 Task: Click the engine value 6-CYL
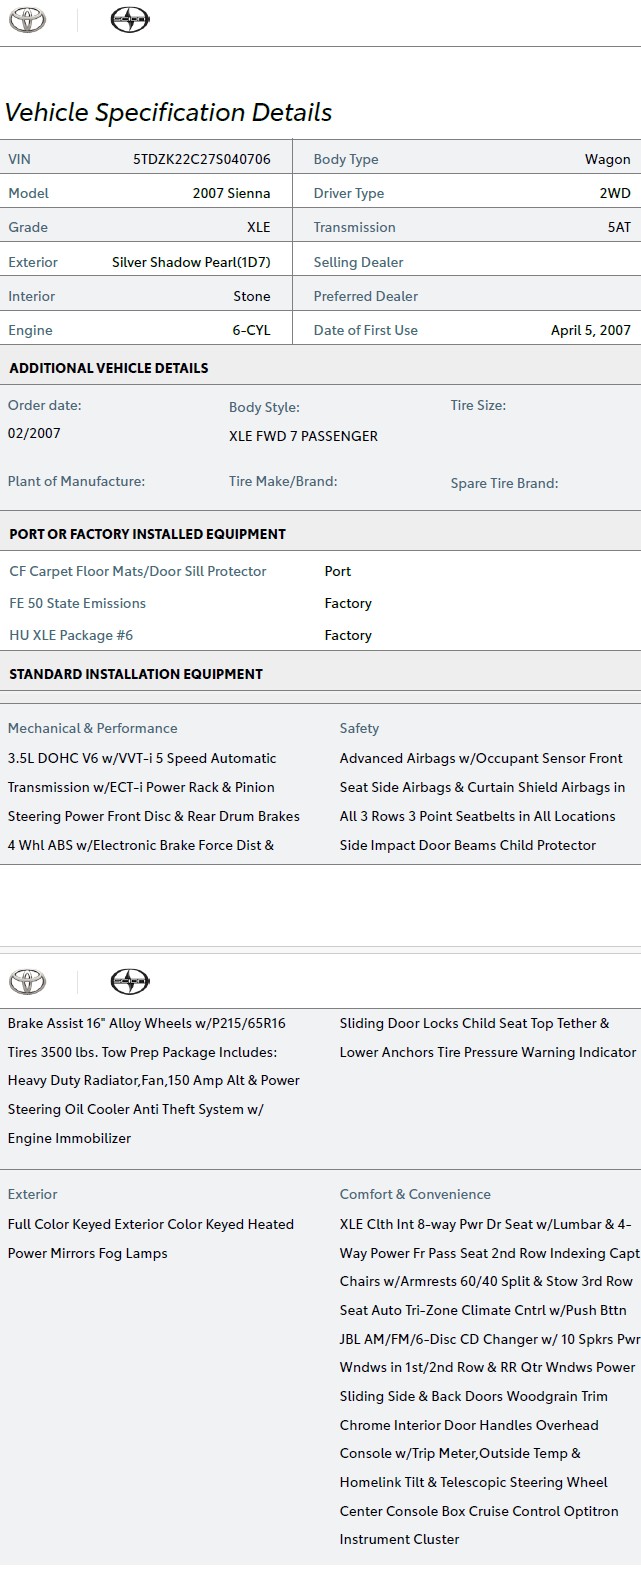point(252,330)
